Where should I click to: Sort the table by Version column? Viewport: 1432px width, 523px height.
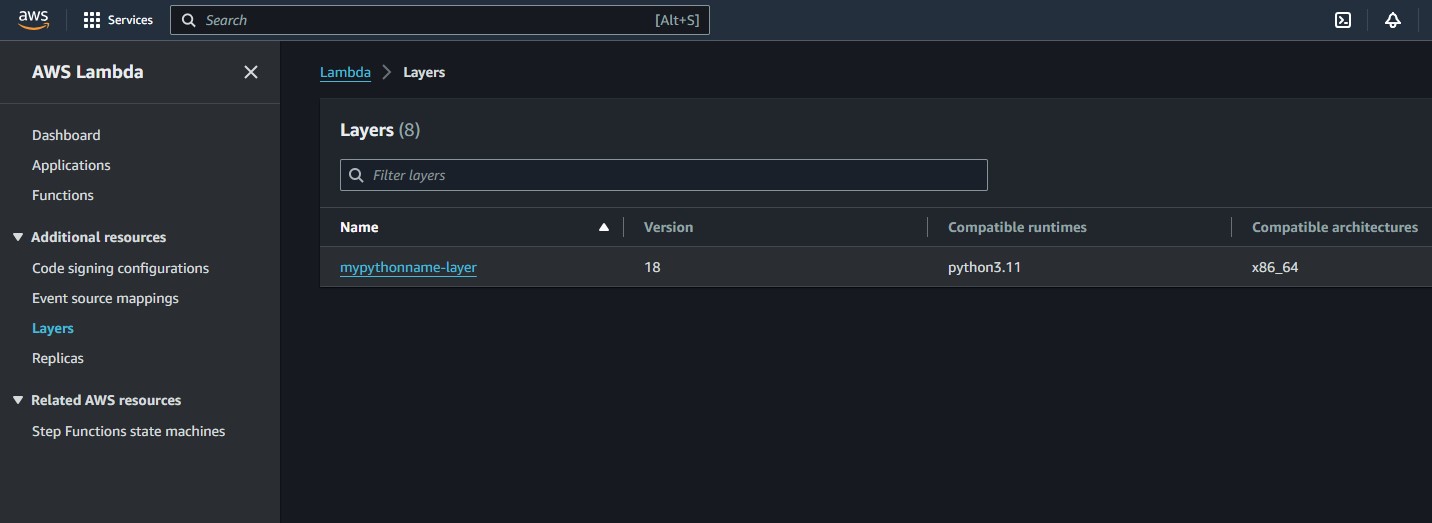(x=668, y=227)
